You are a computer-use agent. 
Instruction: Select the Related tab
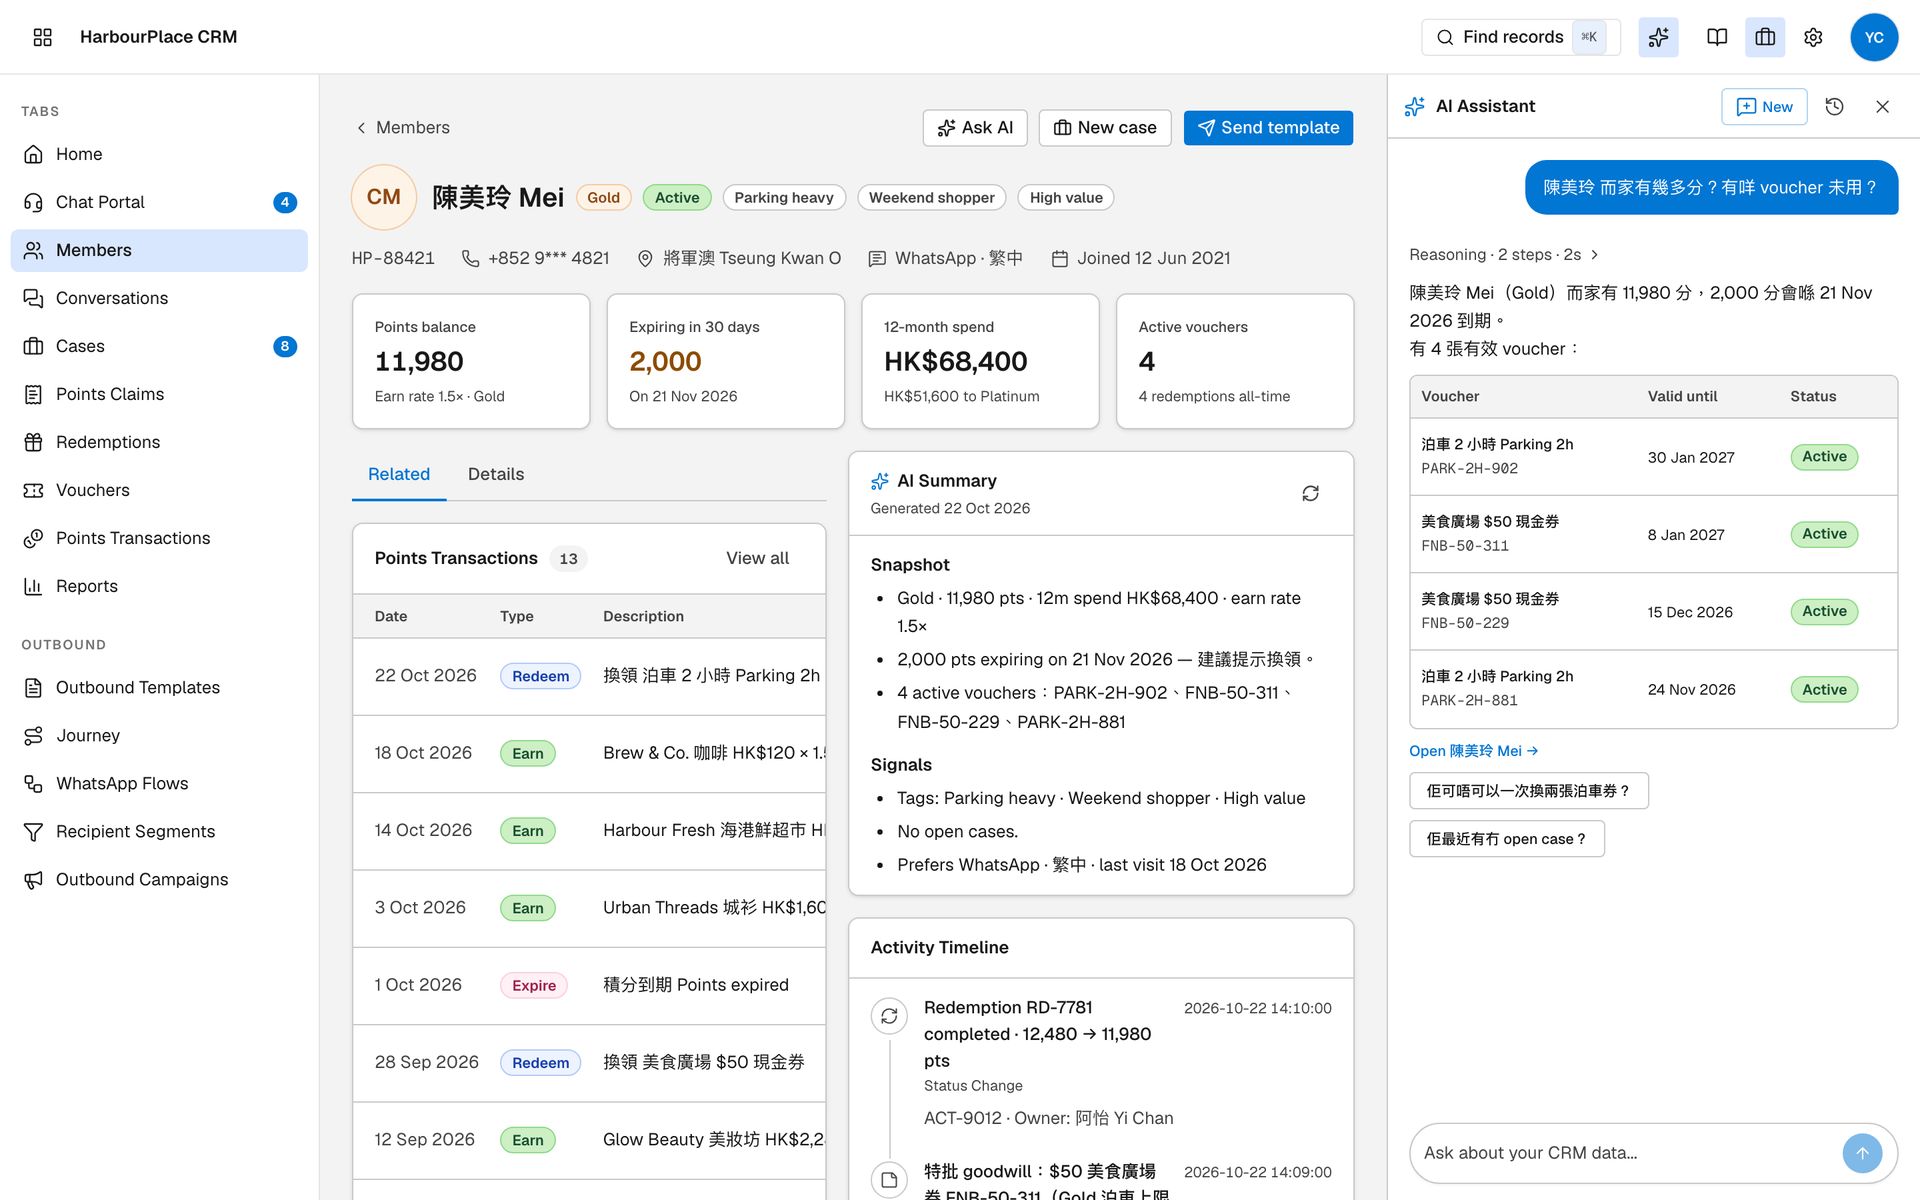[x=399, y=474]
